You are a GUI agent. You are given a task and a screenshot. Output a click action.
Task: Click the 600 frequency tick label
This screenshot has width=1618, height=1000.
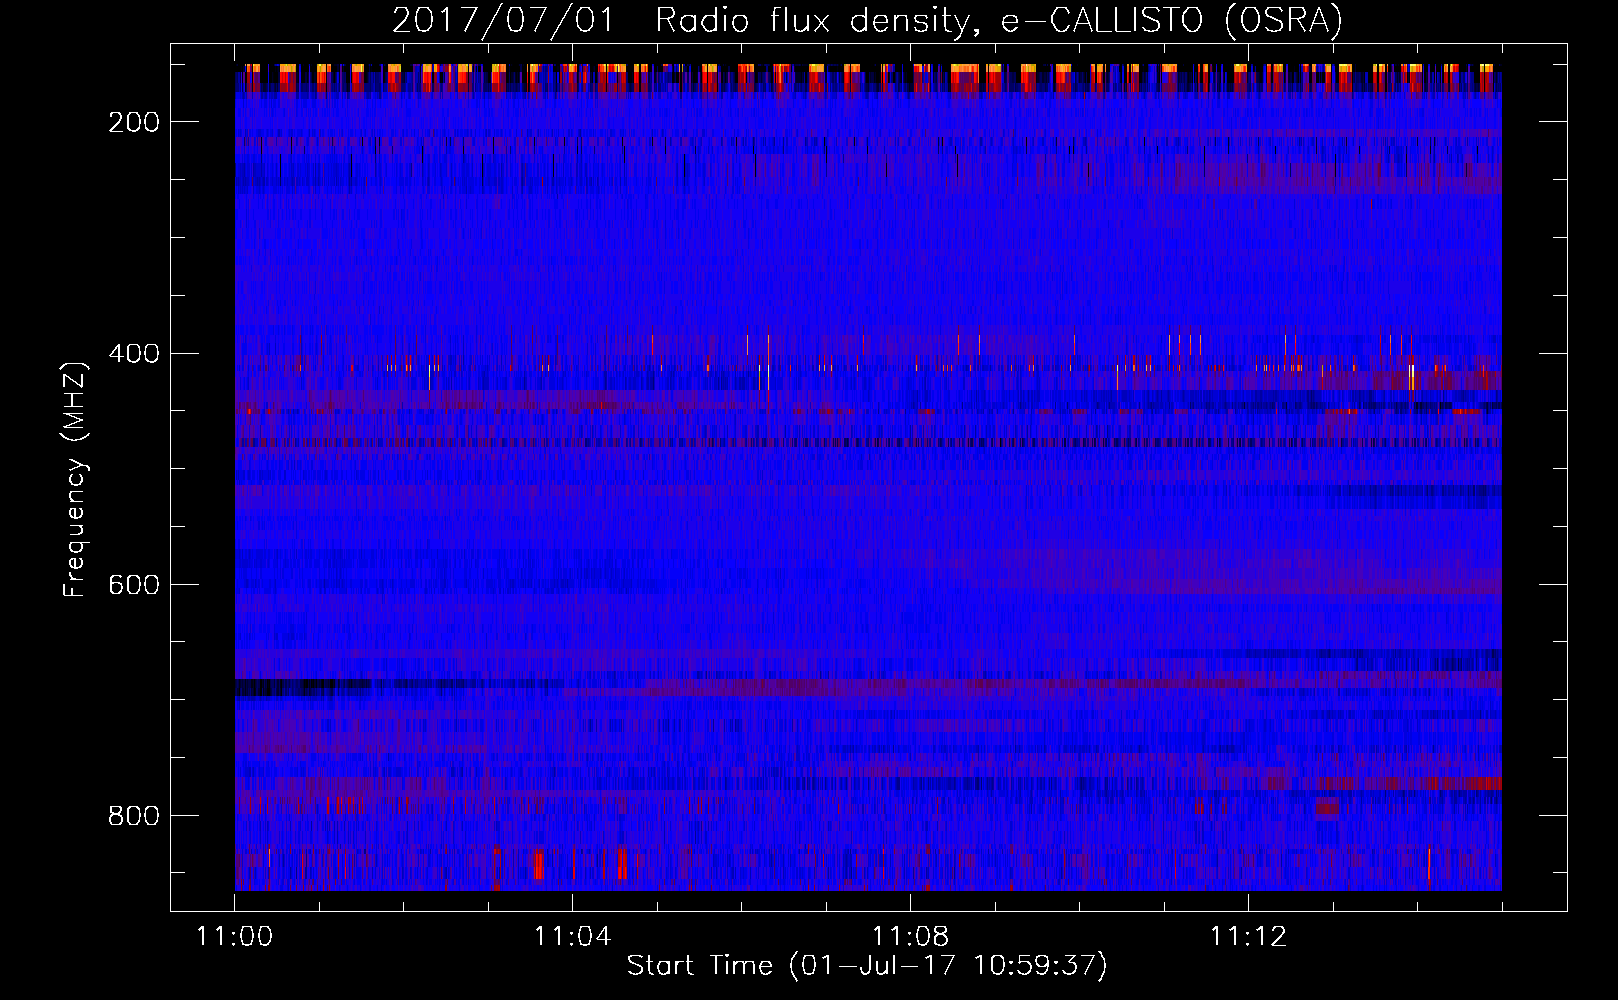point(134,585)
